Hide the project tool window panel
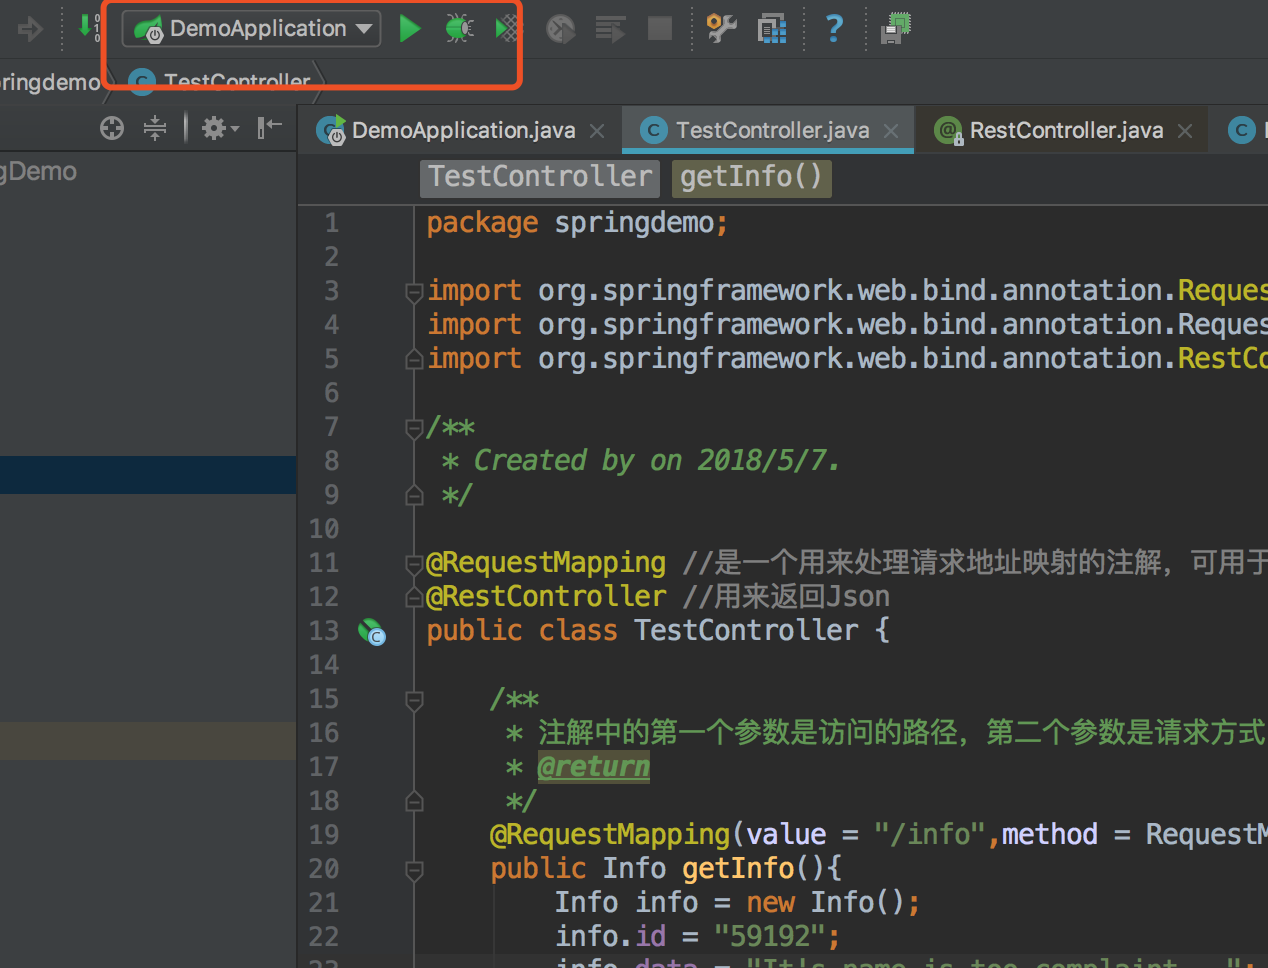The width and height of the screenshot is (1268, 968). pos(269,128)
